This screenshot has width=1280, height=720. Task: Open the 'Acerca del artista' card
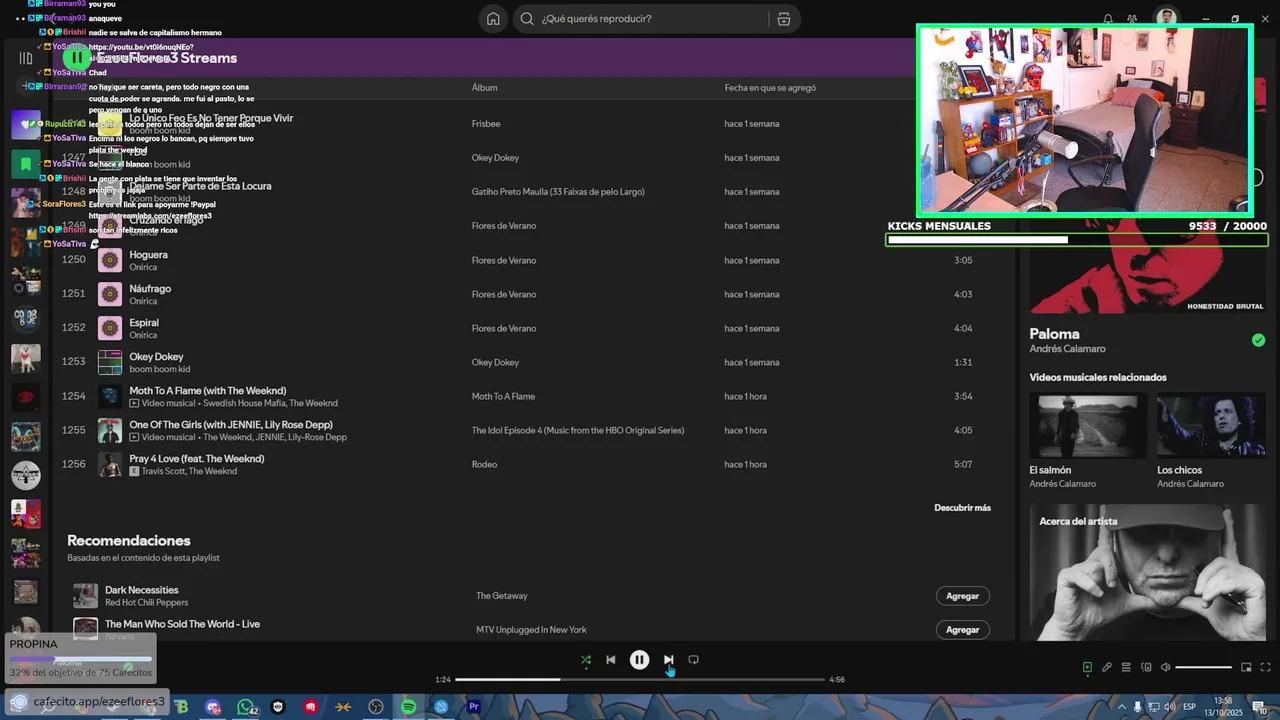tap(1147, 572)
